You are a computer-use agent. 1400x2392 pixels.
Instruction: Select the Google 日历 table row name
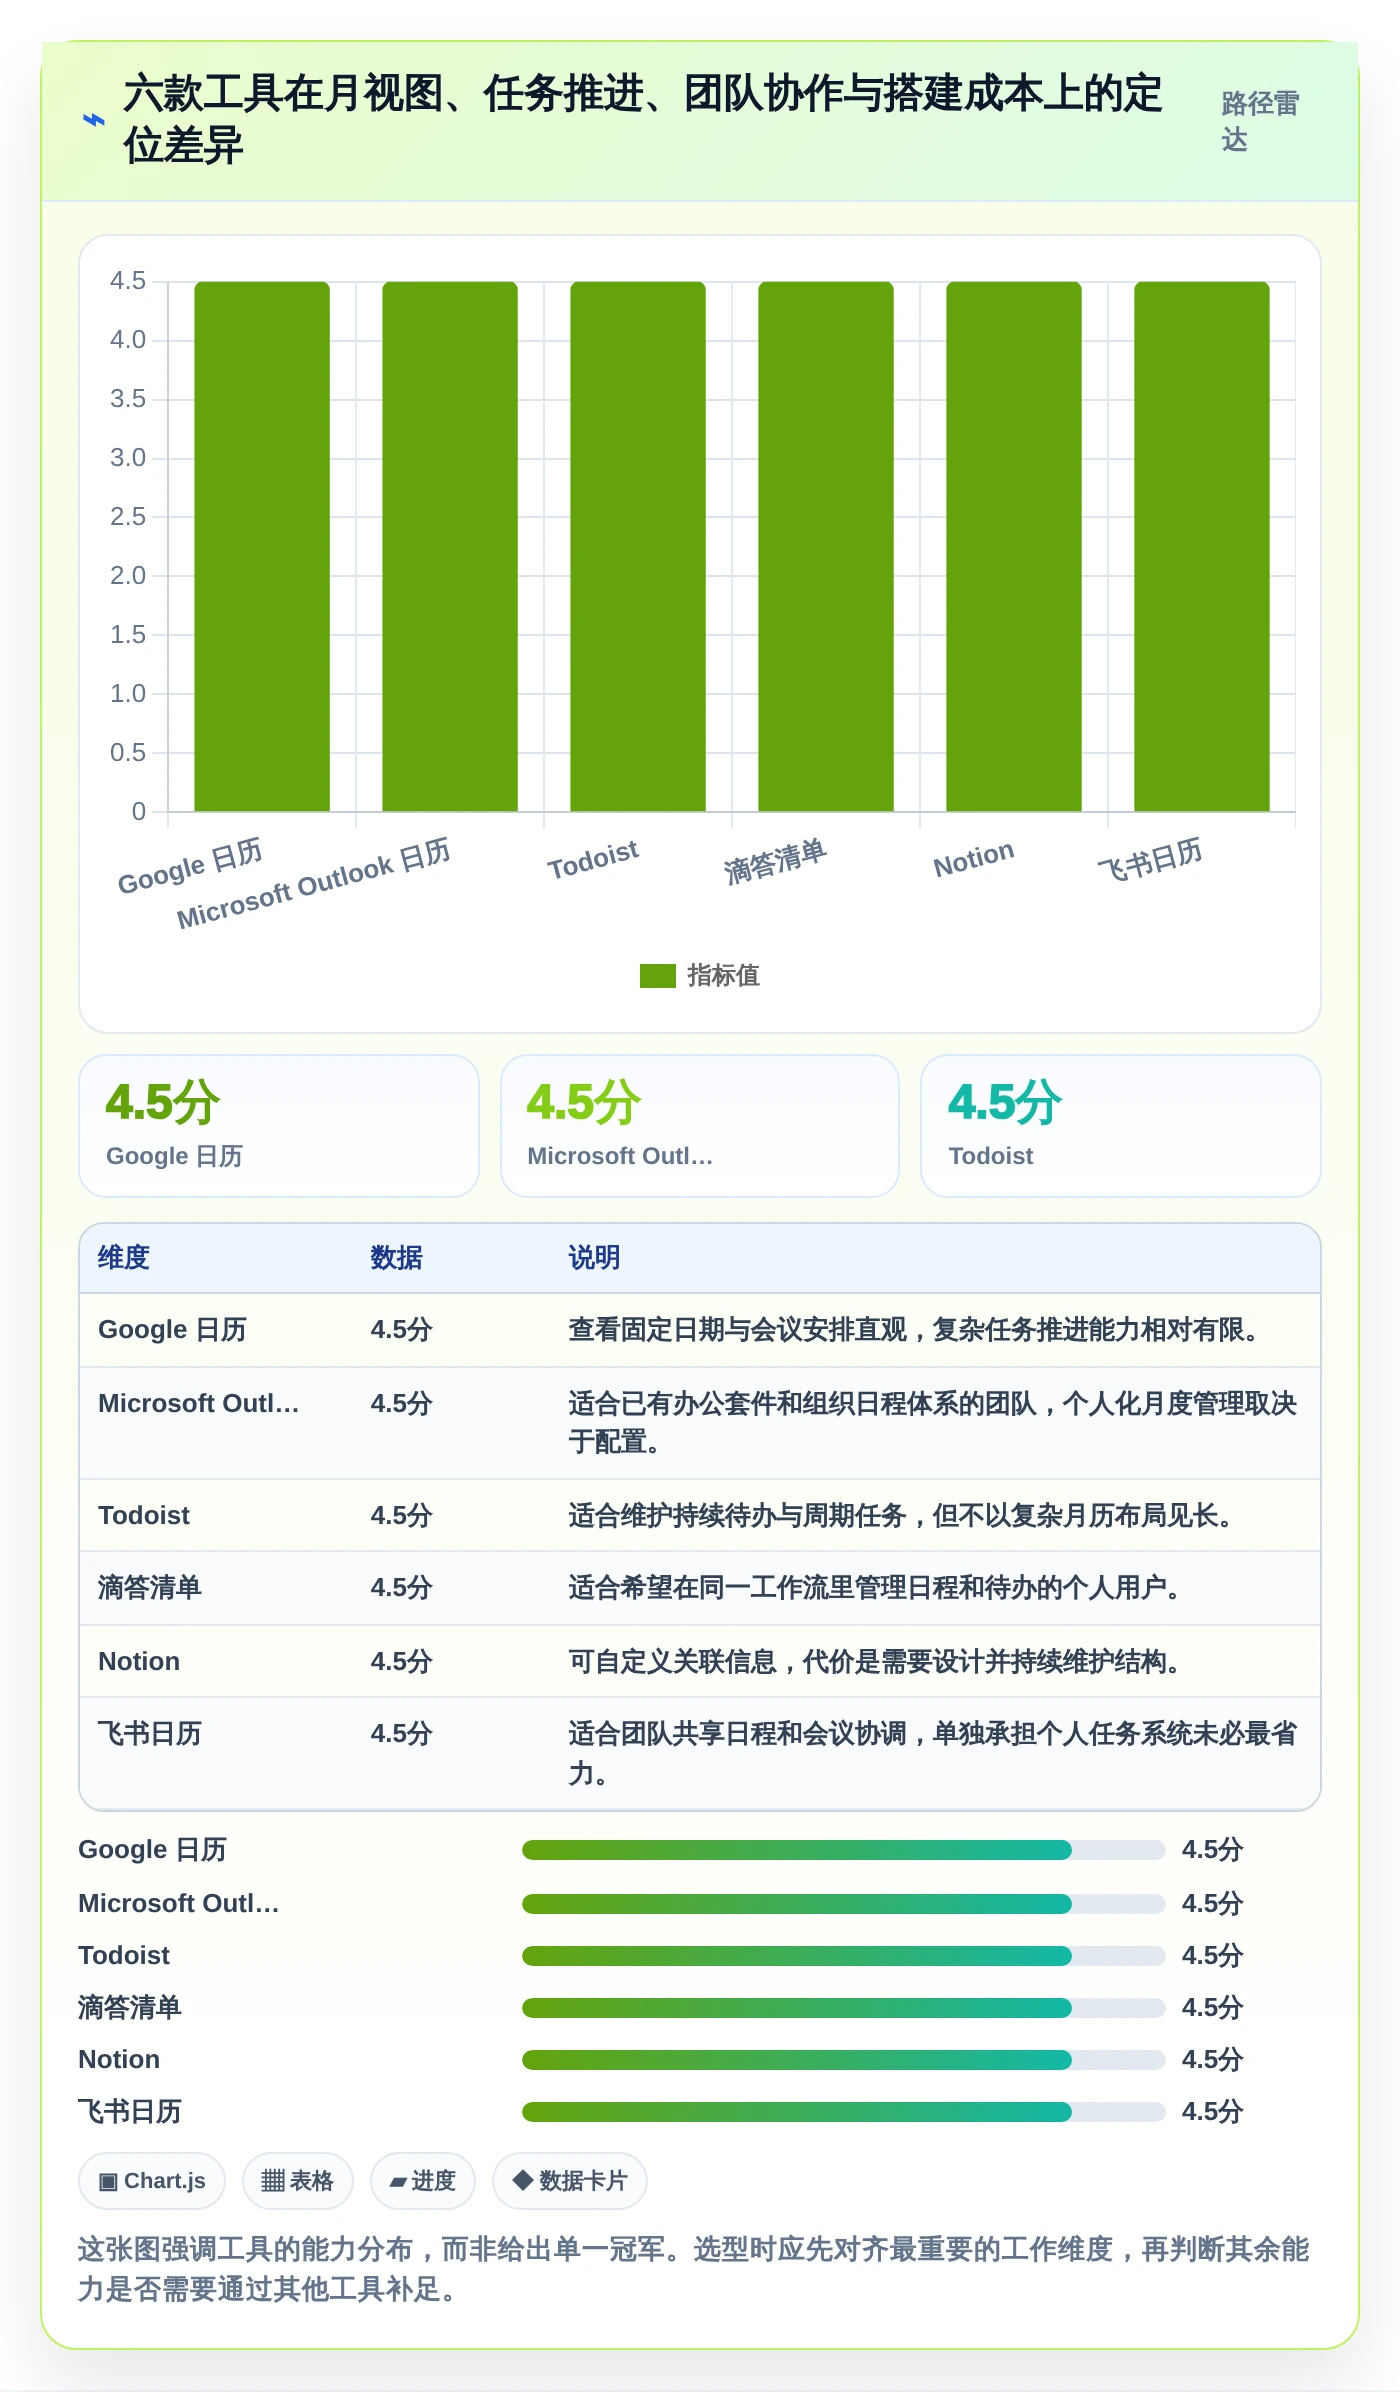tap(172, 1329)
